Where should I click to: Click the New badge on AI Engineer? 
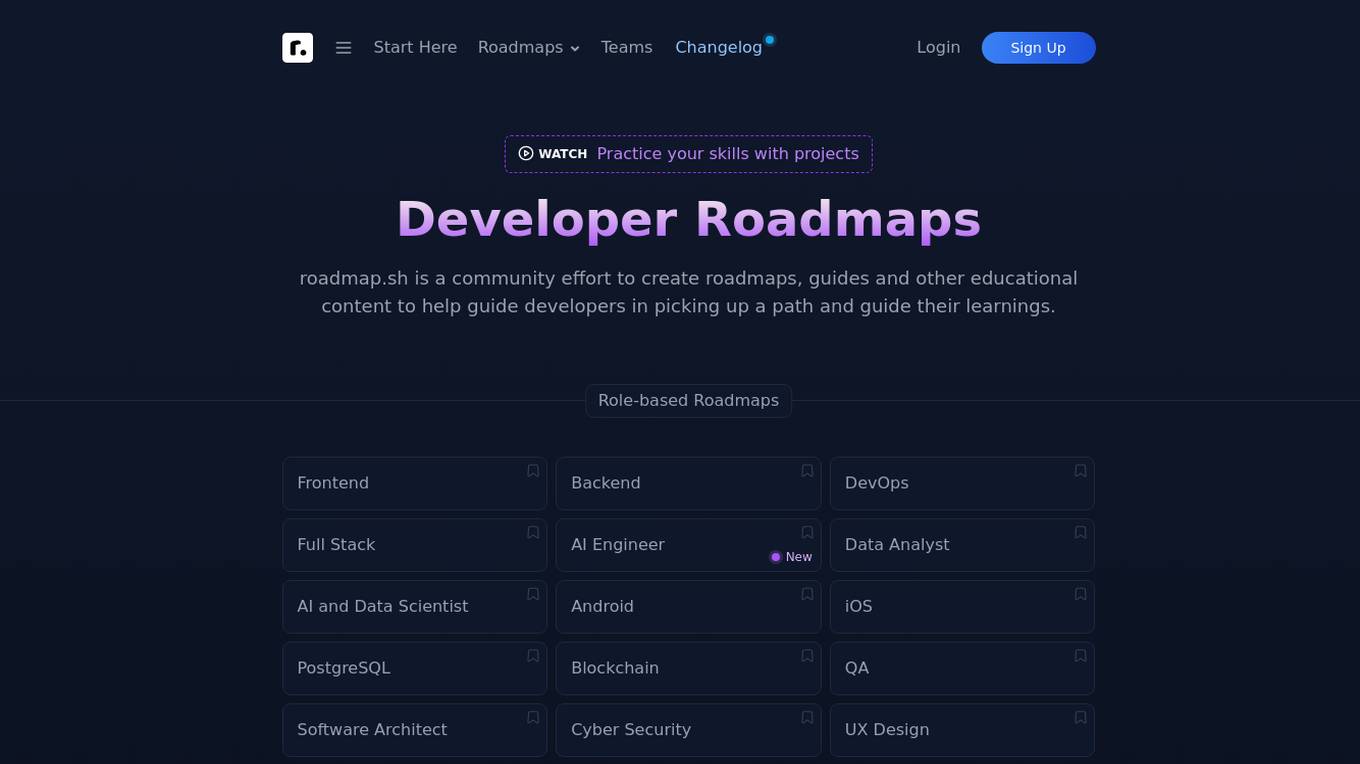[x=791, y=557]
